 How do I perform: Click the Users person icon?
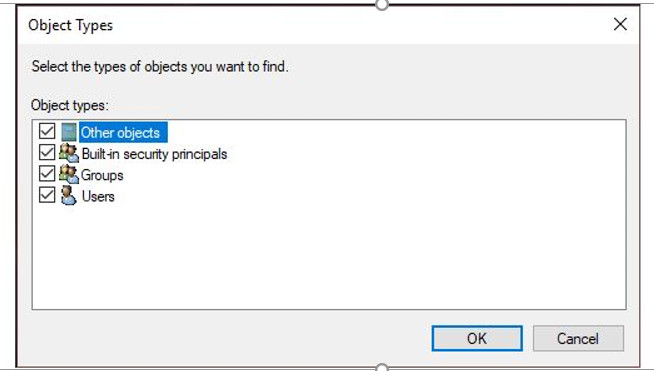point(68,195)
